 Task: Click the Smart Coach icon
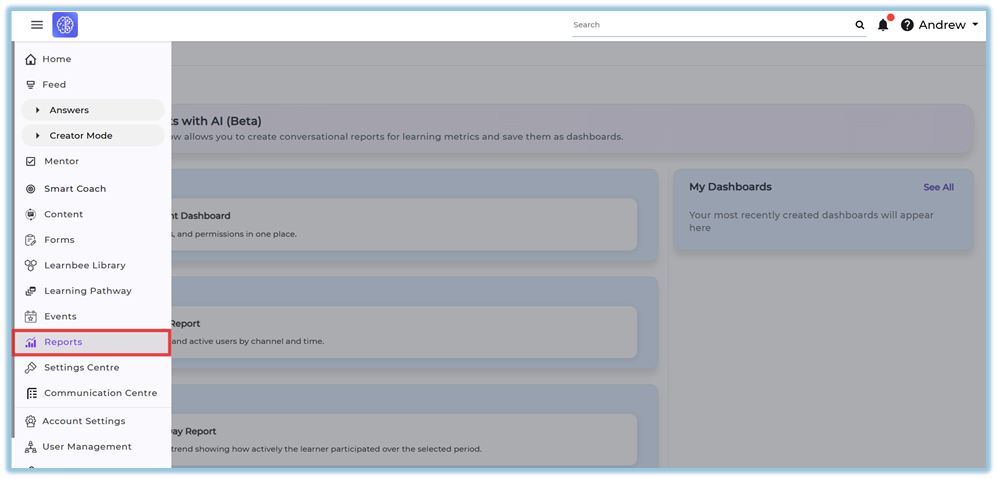[x=31, y=189]
